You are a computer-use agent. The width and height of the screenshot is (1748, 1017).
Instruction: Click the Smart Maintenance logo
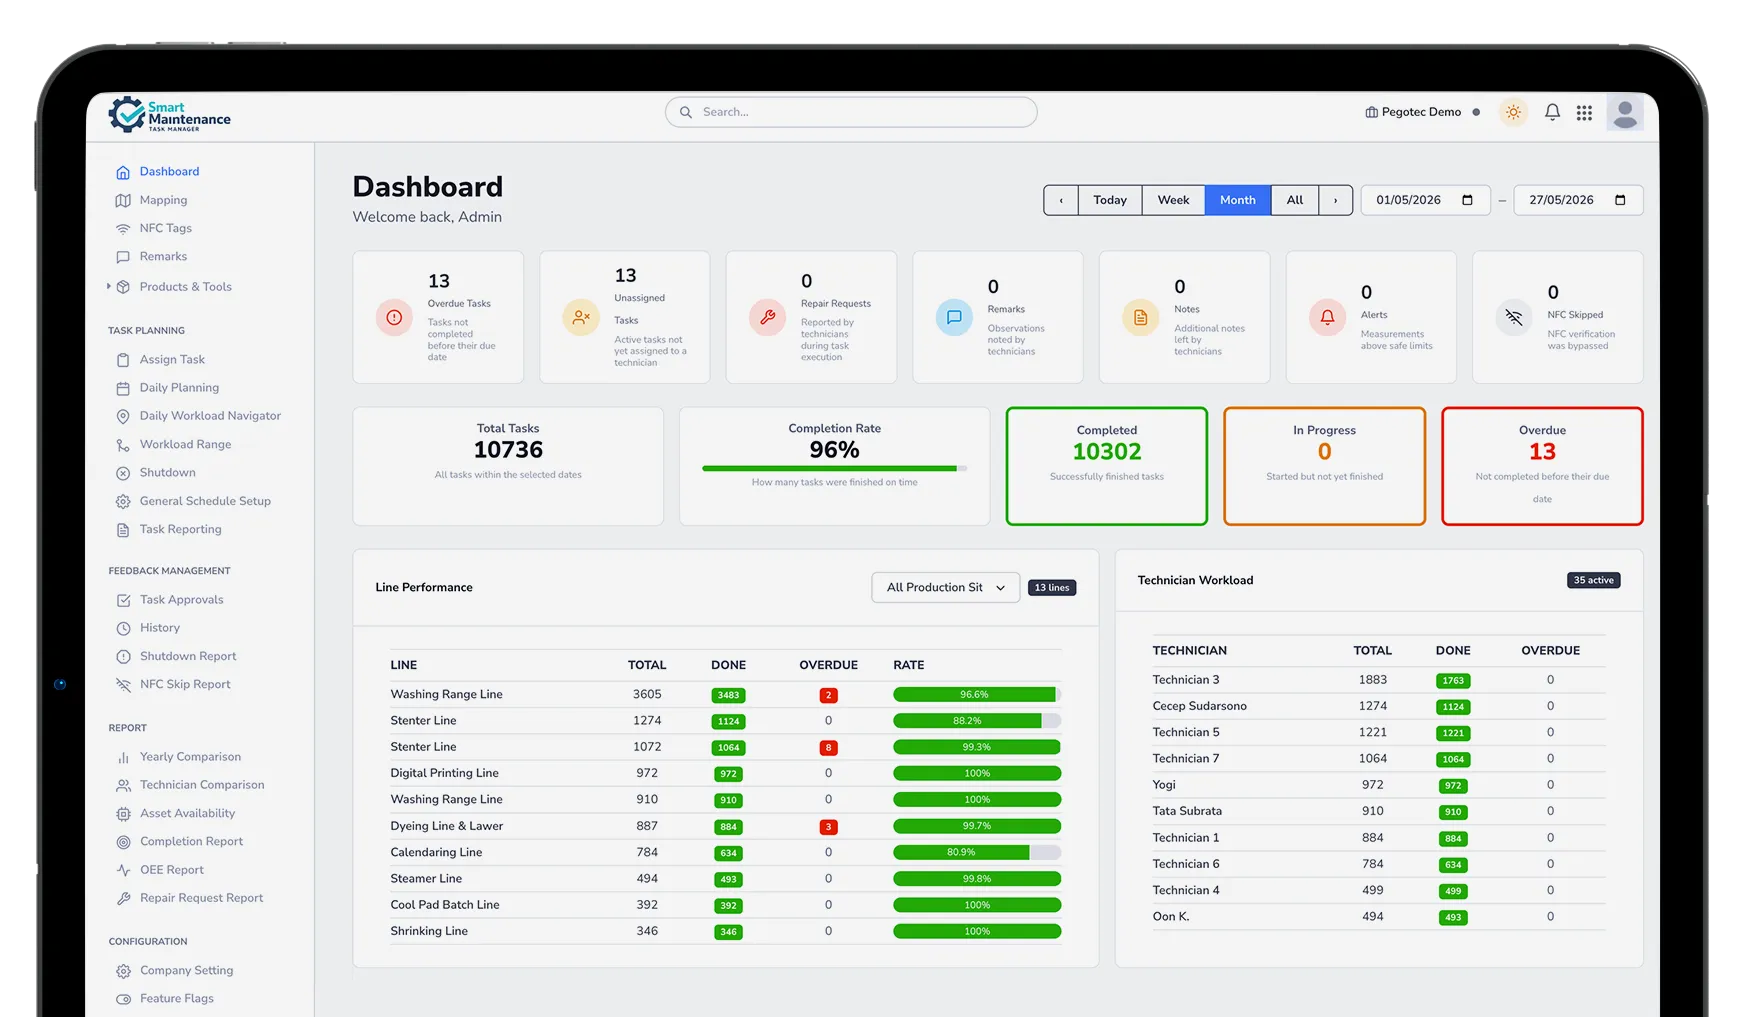(x=170, y=115)
